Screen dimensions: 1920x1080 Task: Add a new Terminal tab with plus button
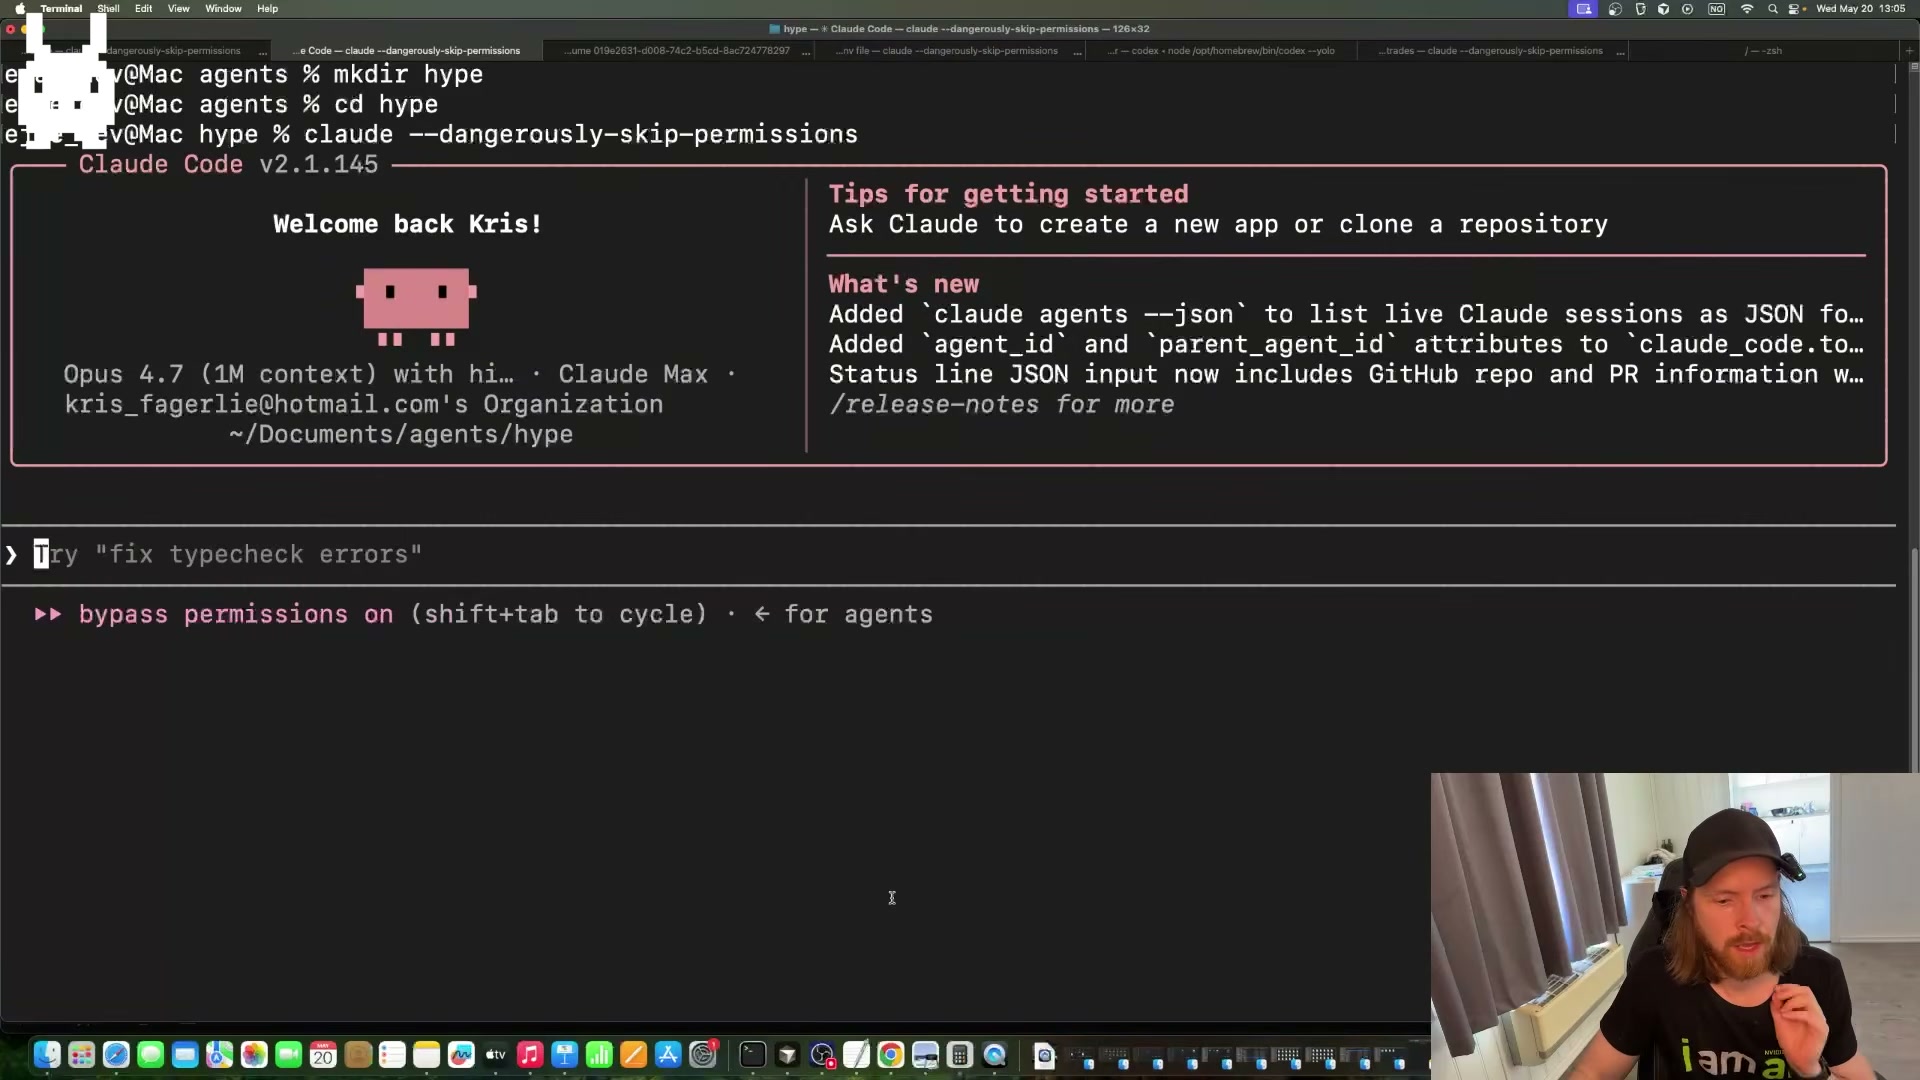(x=1909, y=50)
